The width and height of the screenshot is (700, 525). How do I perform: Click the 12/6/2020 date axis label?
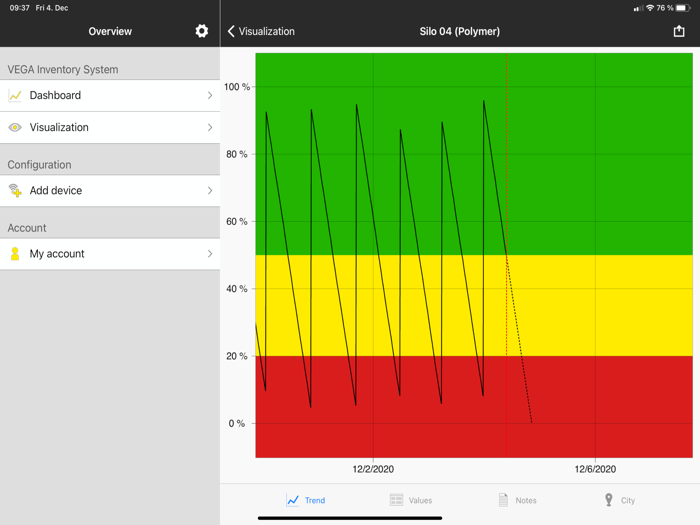click(x=595, y=469)
